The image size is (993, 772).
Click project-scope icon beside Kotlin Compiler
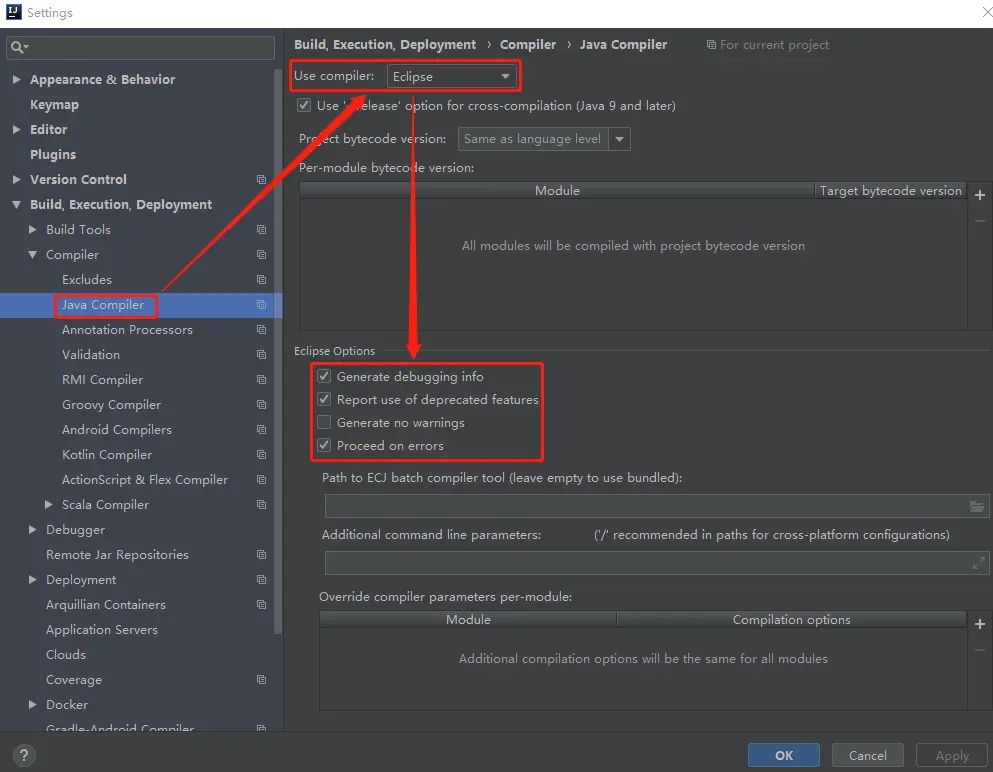pos(261,455)
